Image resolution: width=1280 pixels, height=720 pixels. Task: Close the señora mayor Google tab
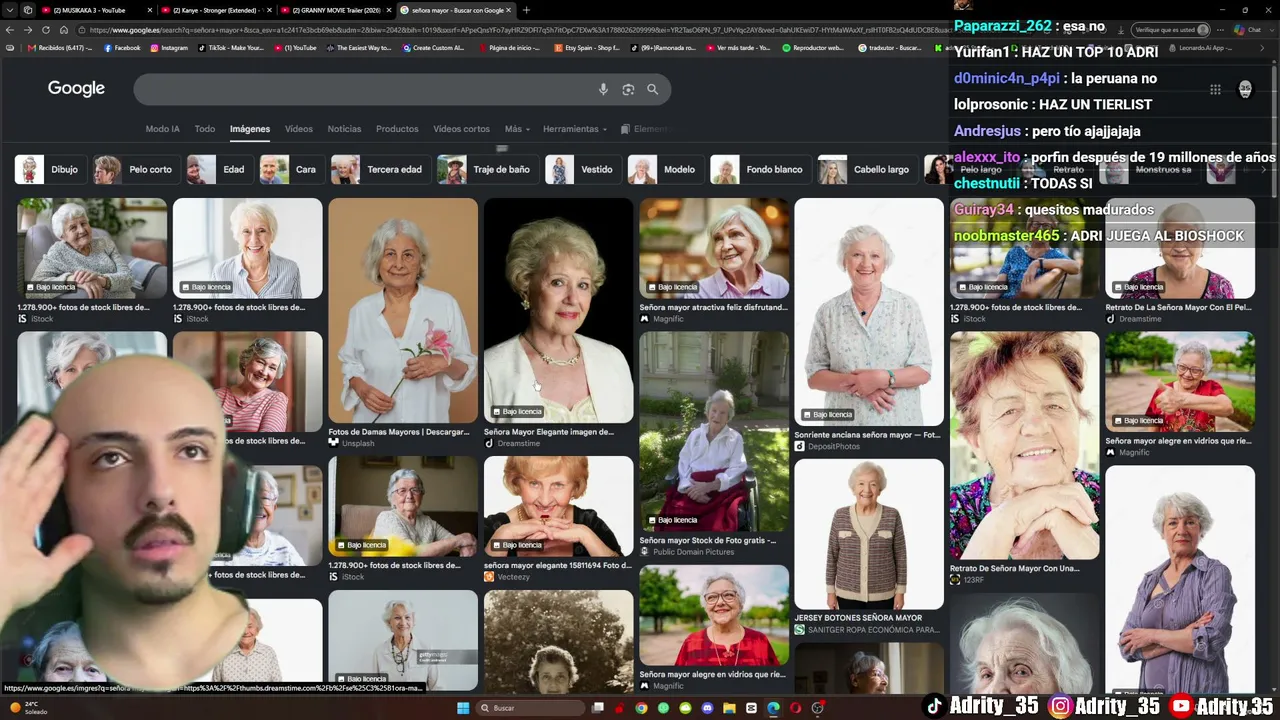(x=508, y=10)
